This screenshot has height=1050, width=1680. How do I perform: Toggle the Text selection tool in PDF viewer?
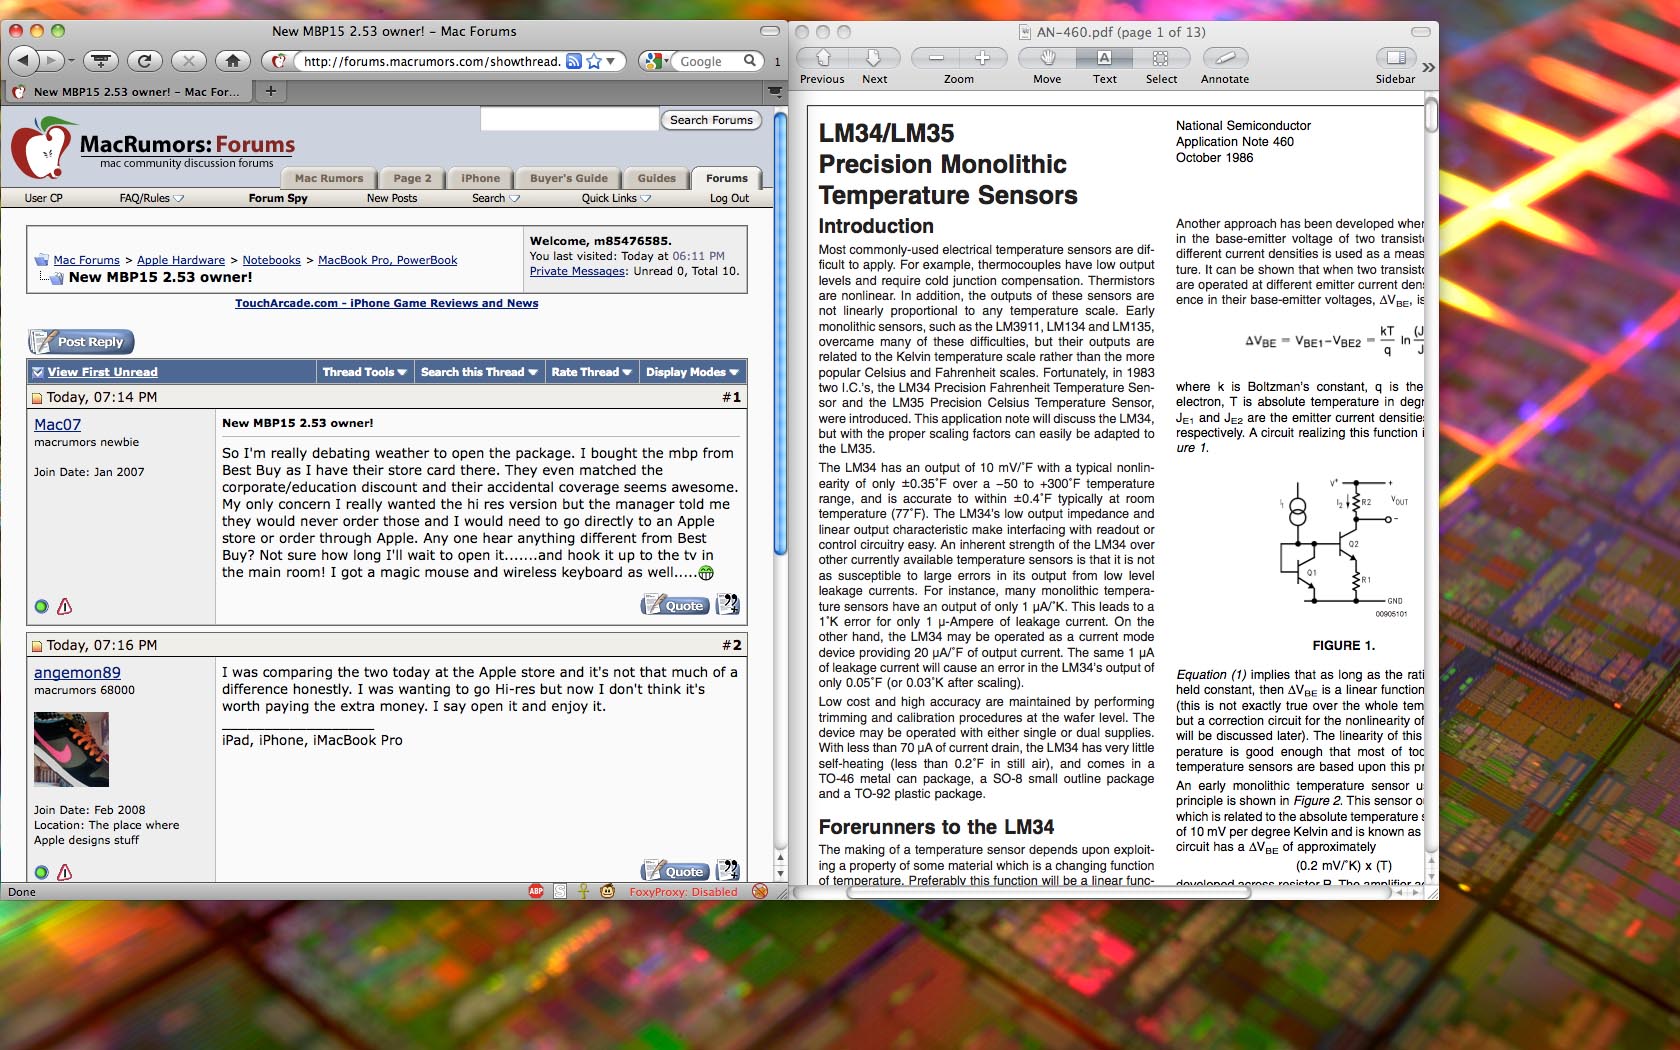click(x=1104, y=58)
